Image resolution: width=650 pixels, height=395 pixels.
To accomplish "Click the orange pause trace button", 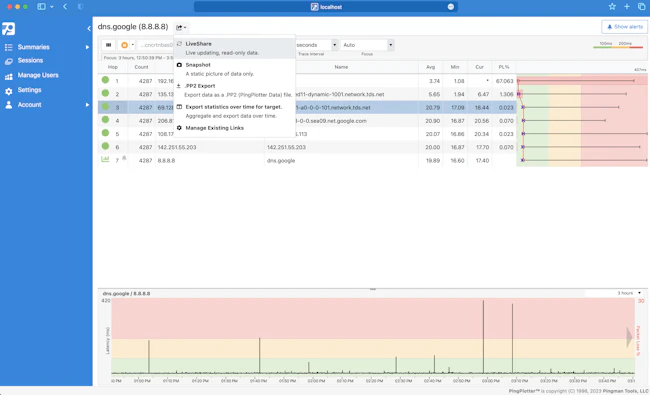I will click(x=124, y=45).
